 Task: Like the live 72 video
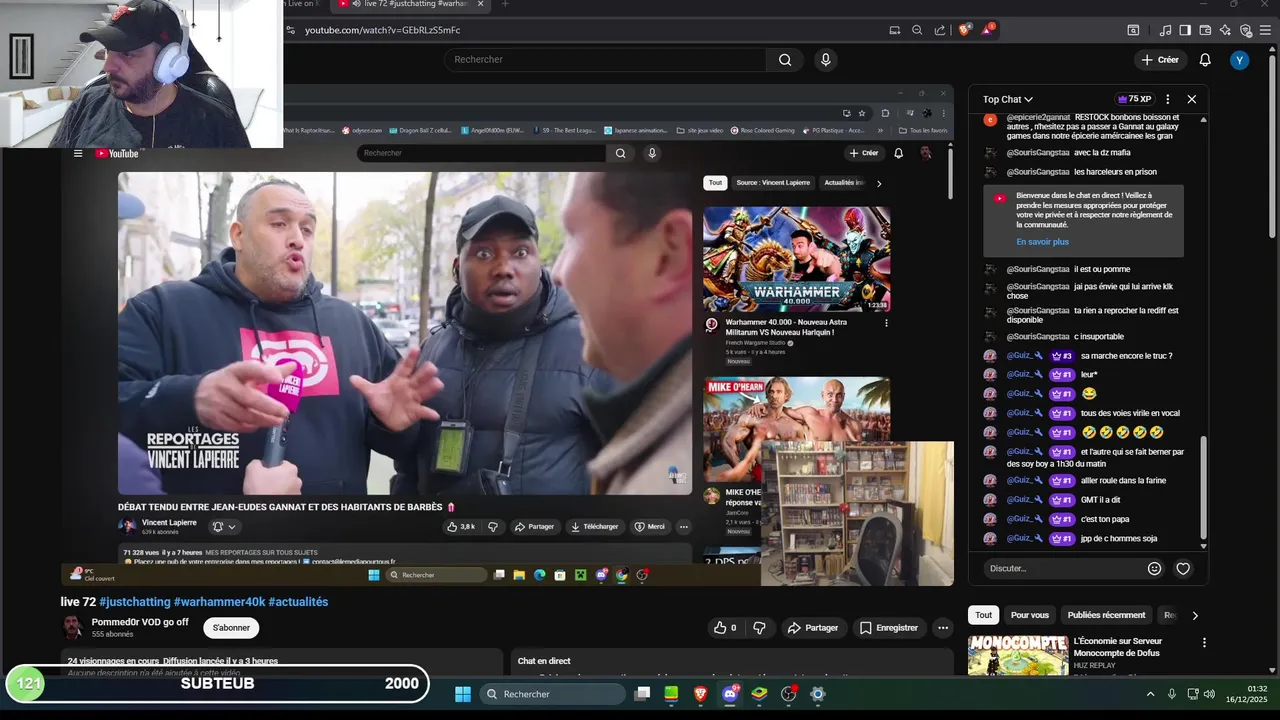pyautogui.click(x=725, y=628)
